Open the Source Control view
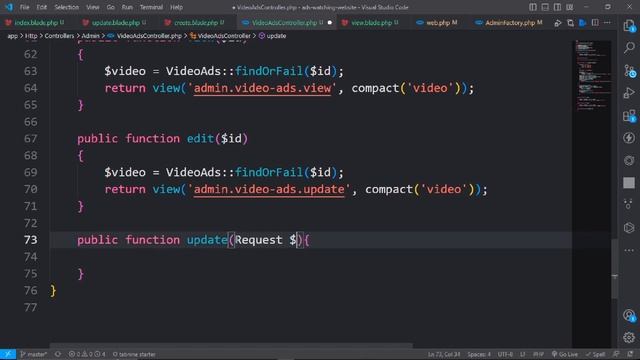Viewport: 640px width, 360px height. [x=629, y=71]
